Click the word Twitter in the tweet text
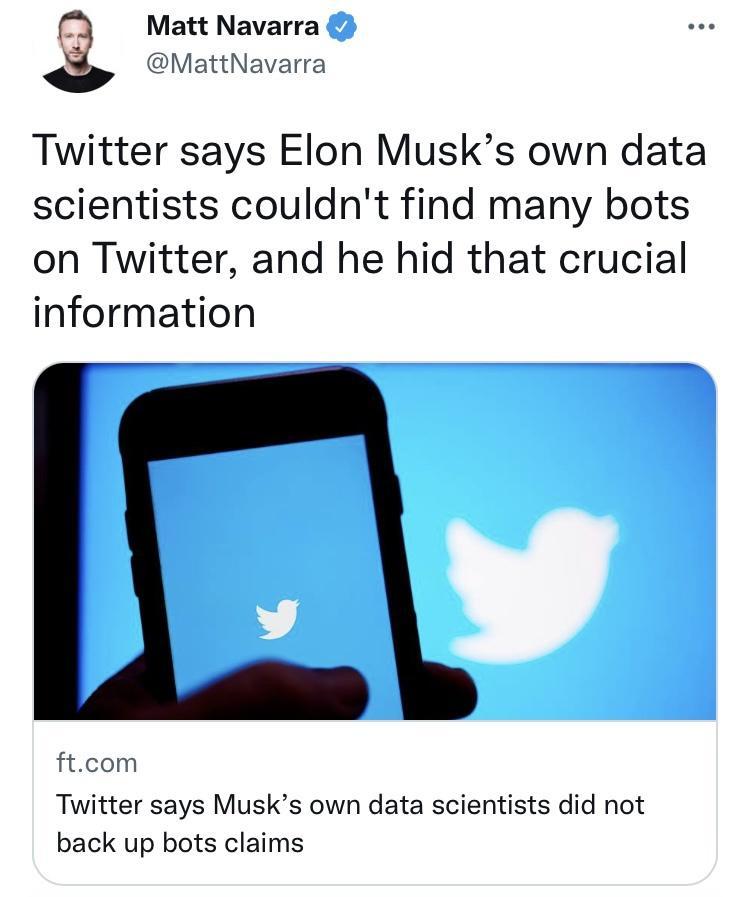 (91, 152)
